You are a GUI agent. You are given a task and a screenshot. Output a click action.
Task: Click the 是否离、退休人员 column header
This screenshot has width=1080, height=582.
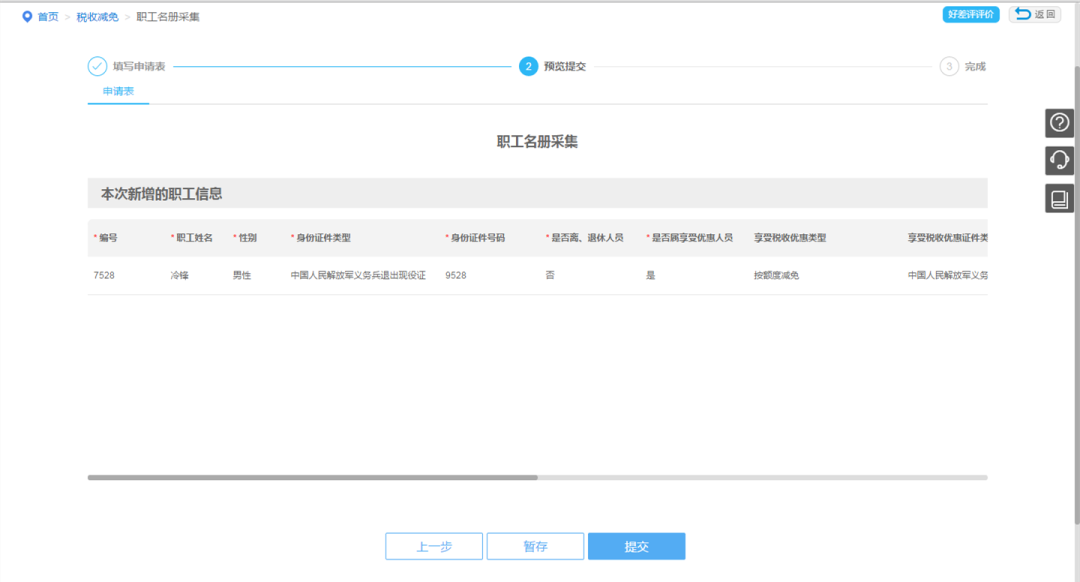click(x=588, y=238)
